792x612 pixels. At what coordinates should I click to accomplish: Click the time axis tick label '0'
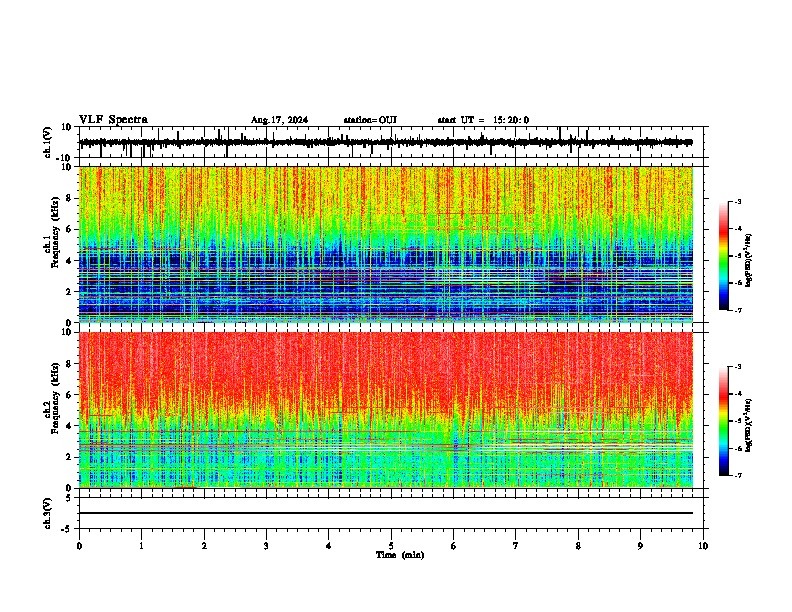[x=79, y=546]
